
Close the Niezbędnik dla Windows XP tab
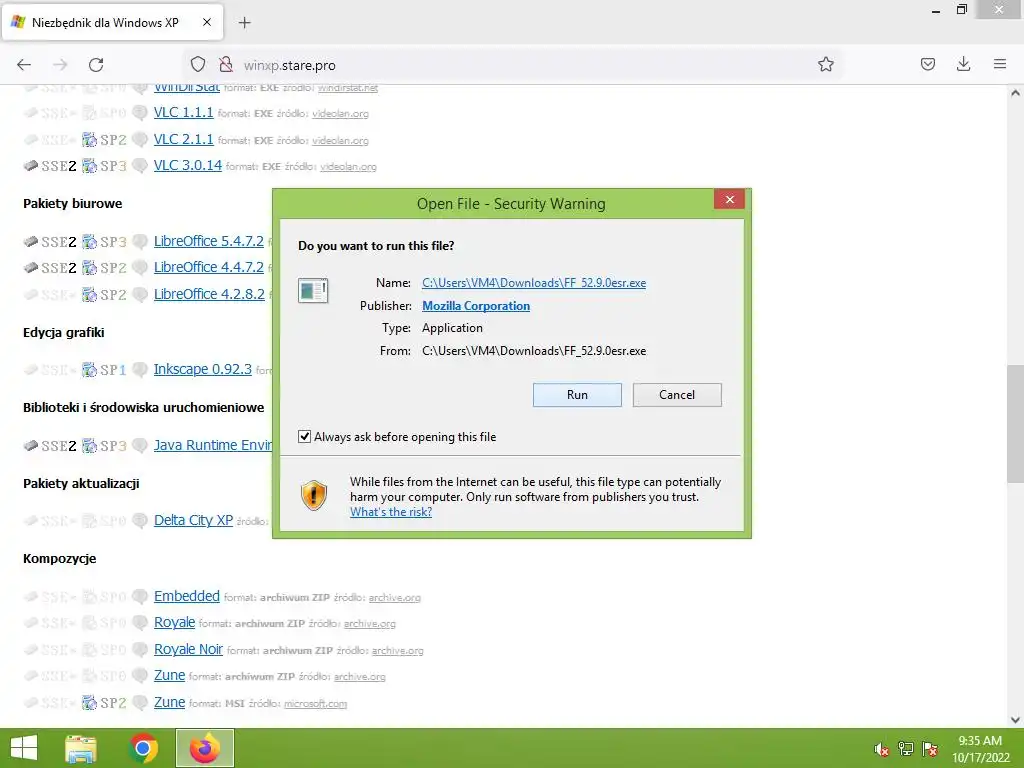(207, 22)
